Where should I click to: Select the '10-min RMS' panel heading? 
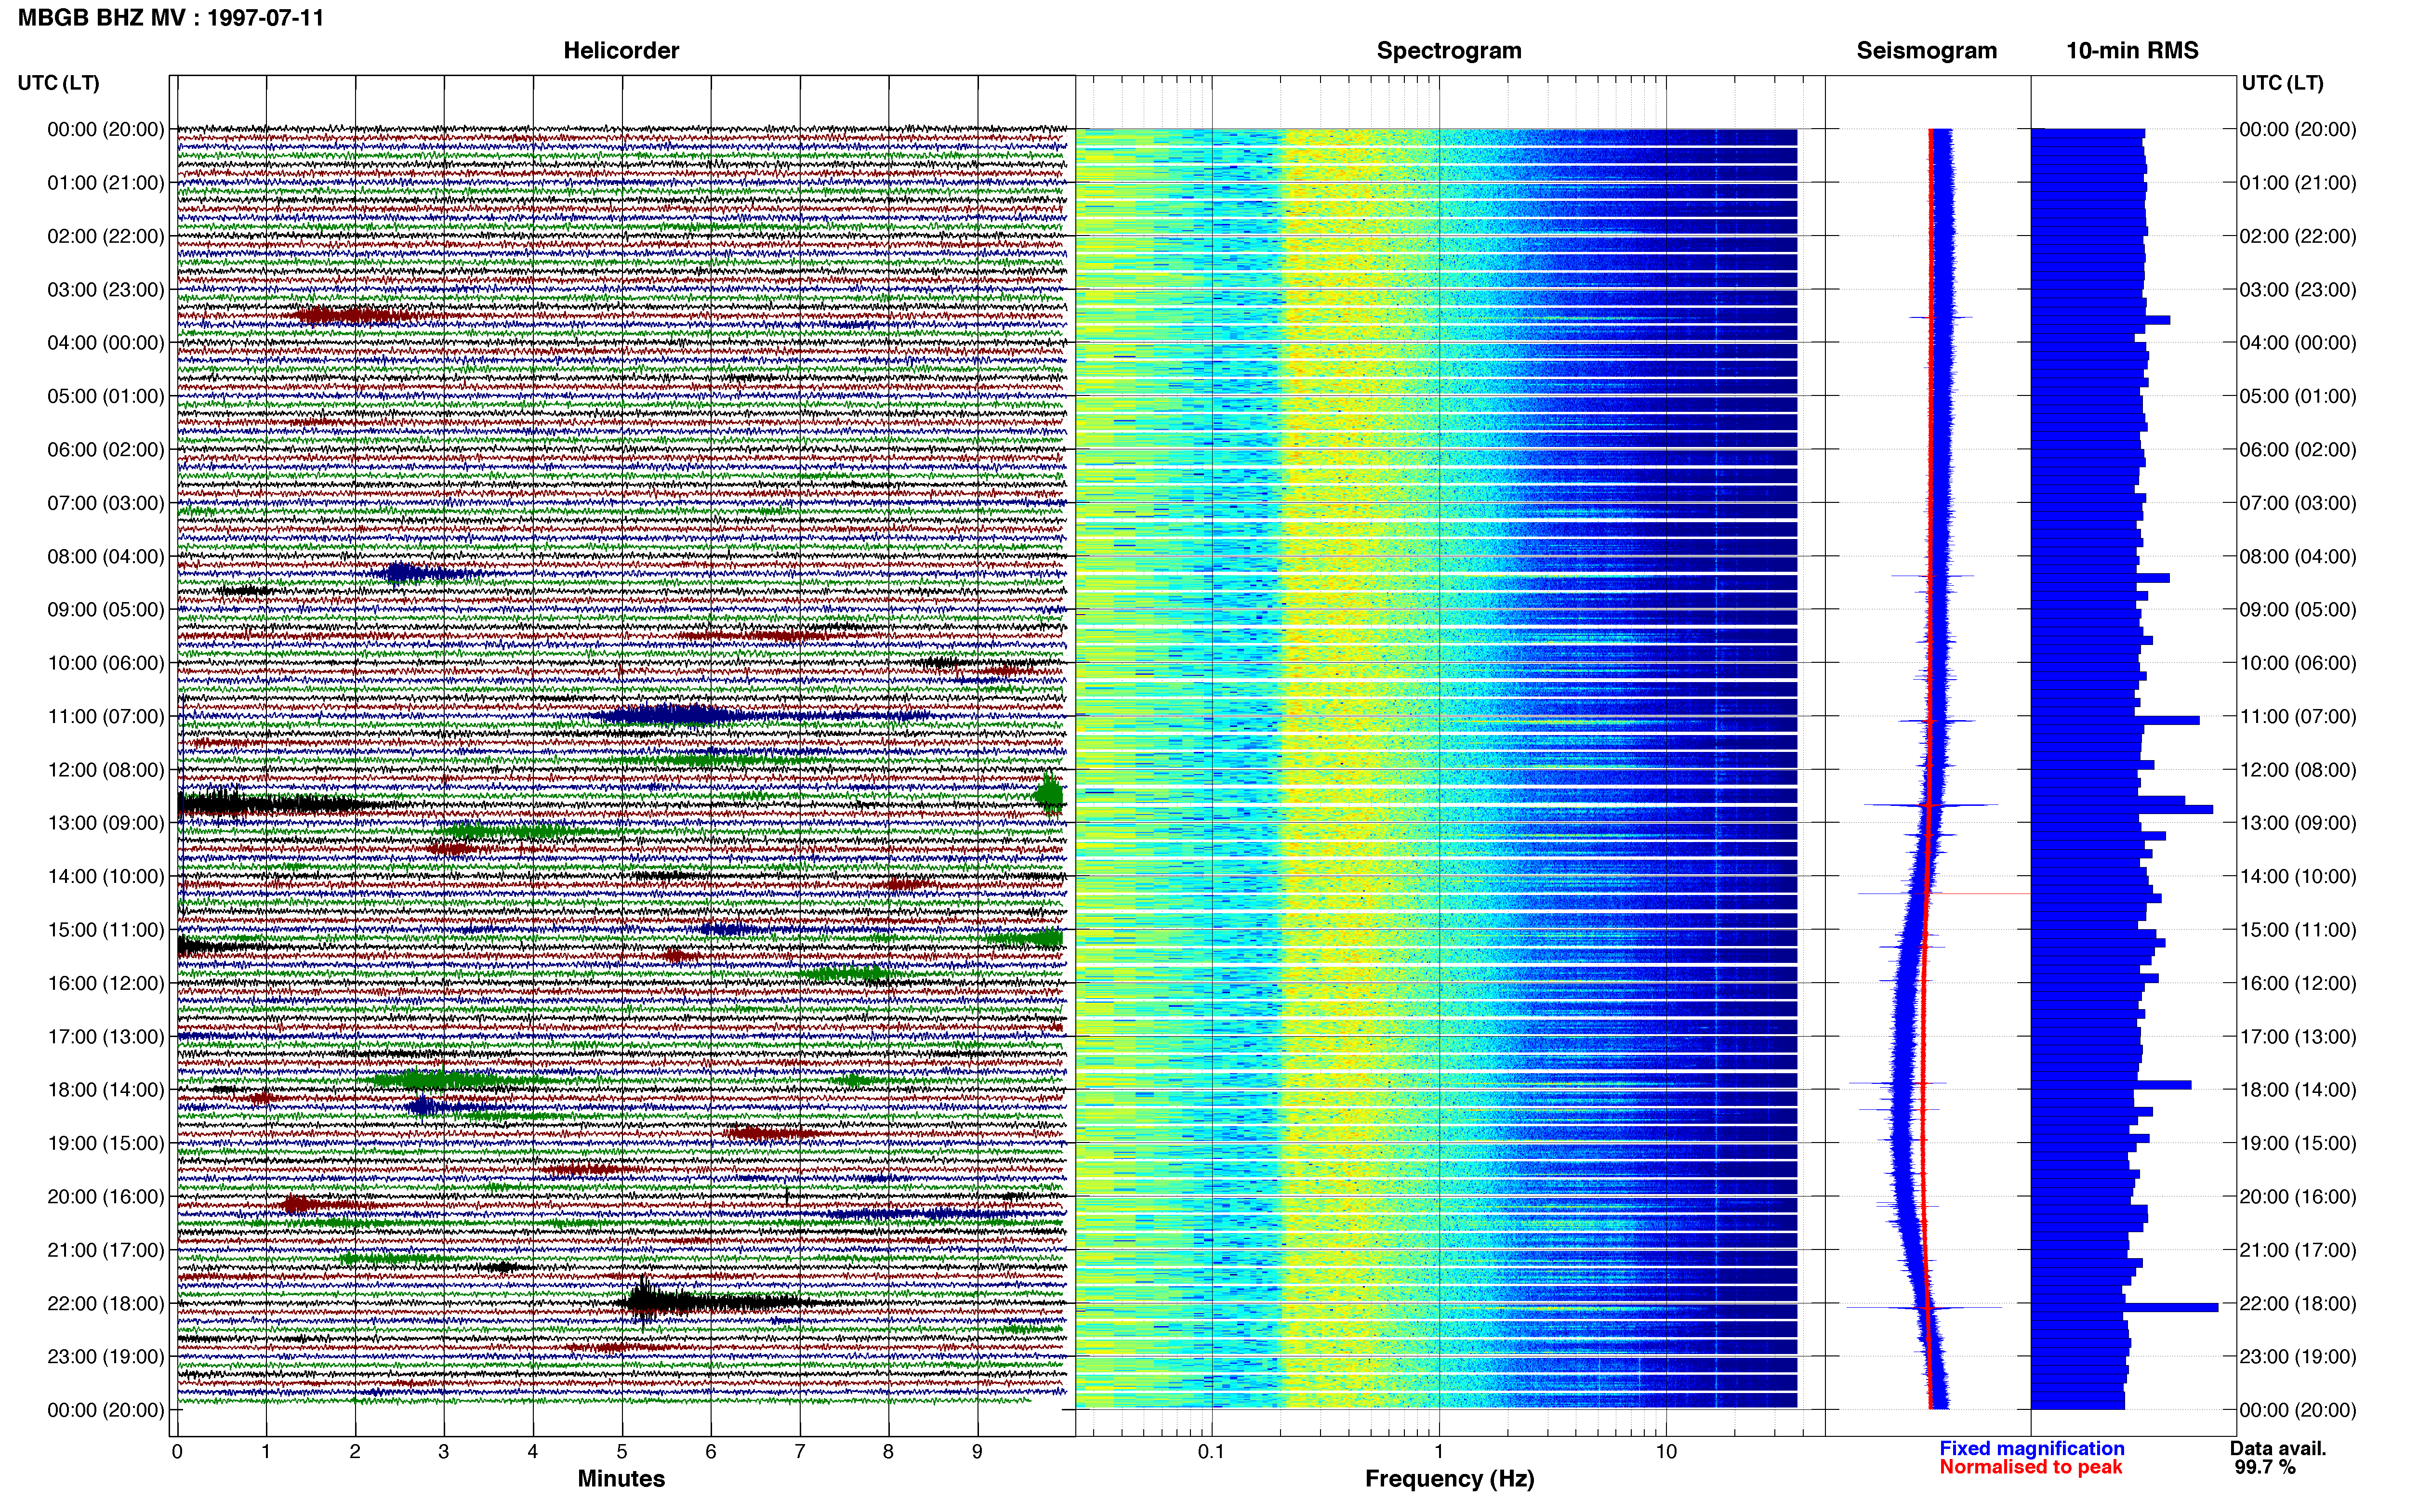click(x=2133, y=51)
